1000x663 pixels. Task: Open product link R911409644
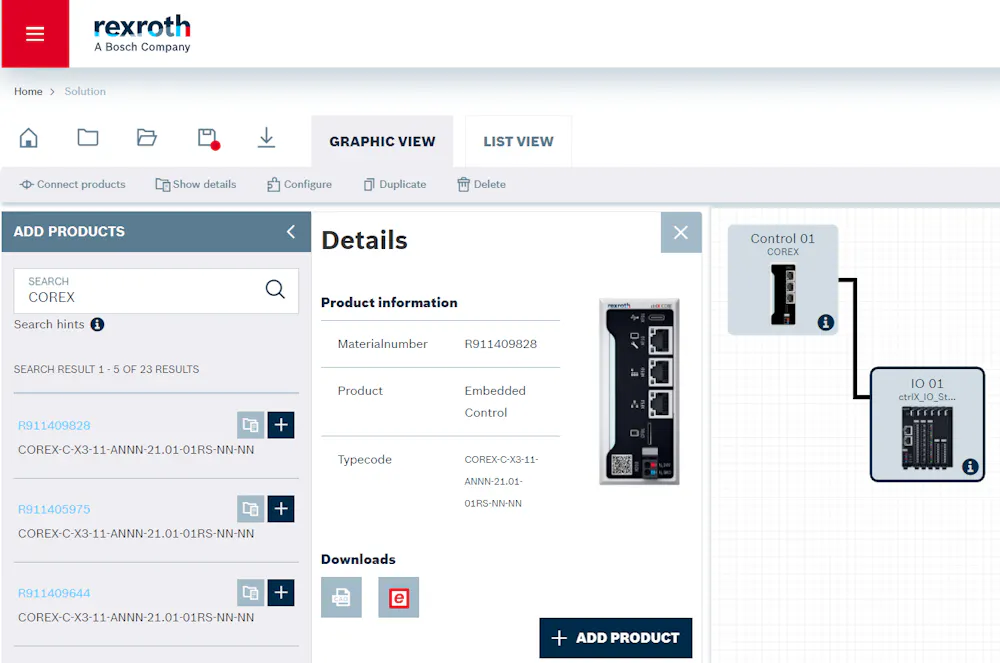point(54,594)
